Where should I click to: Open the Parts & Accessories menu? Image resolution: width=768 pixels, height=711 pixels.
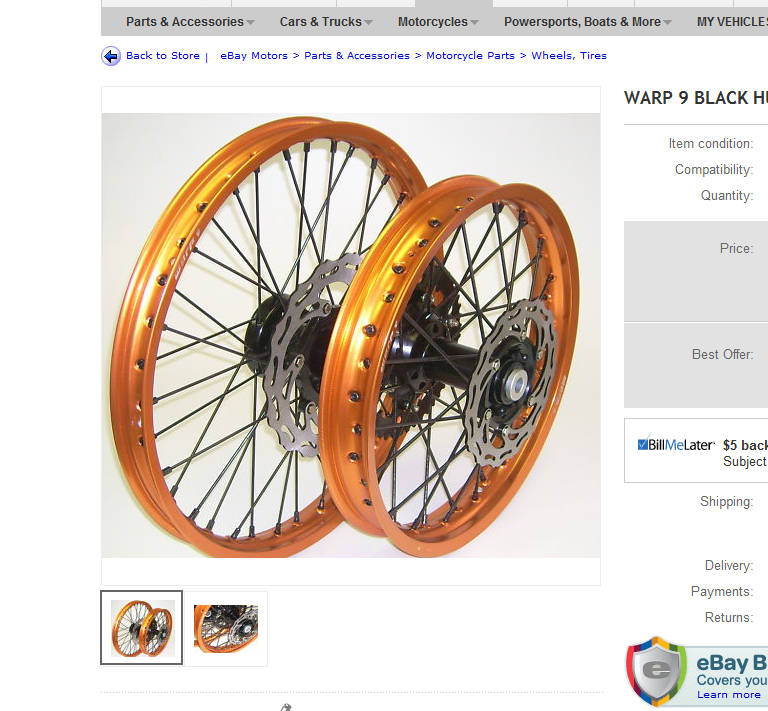185,22
